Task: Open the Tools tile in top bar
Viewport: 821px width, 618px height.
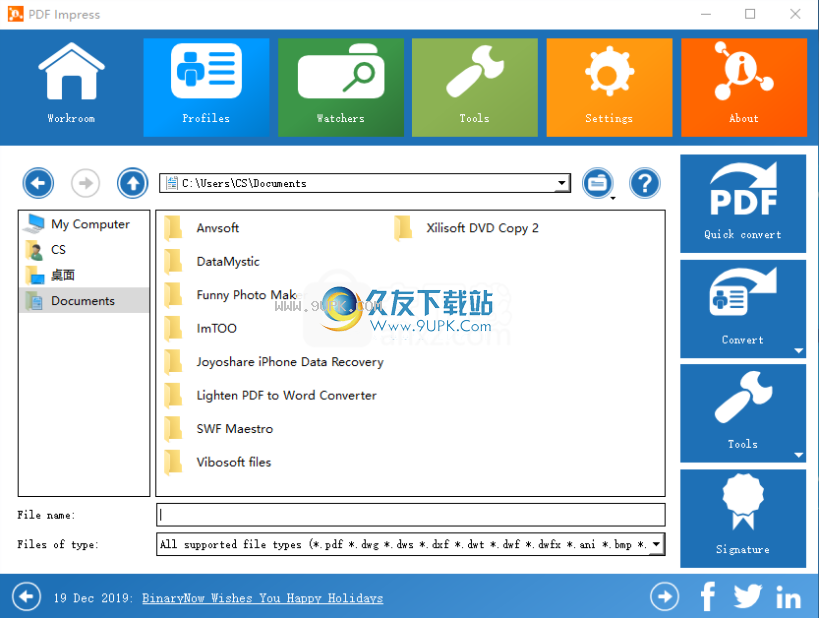Action: click(475, 87)
